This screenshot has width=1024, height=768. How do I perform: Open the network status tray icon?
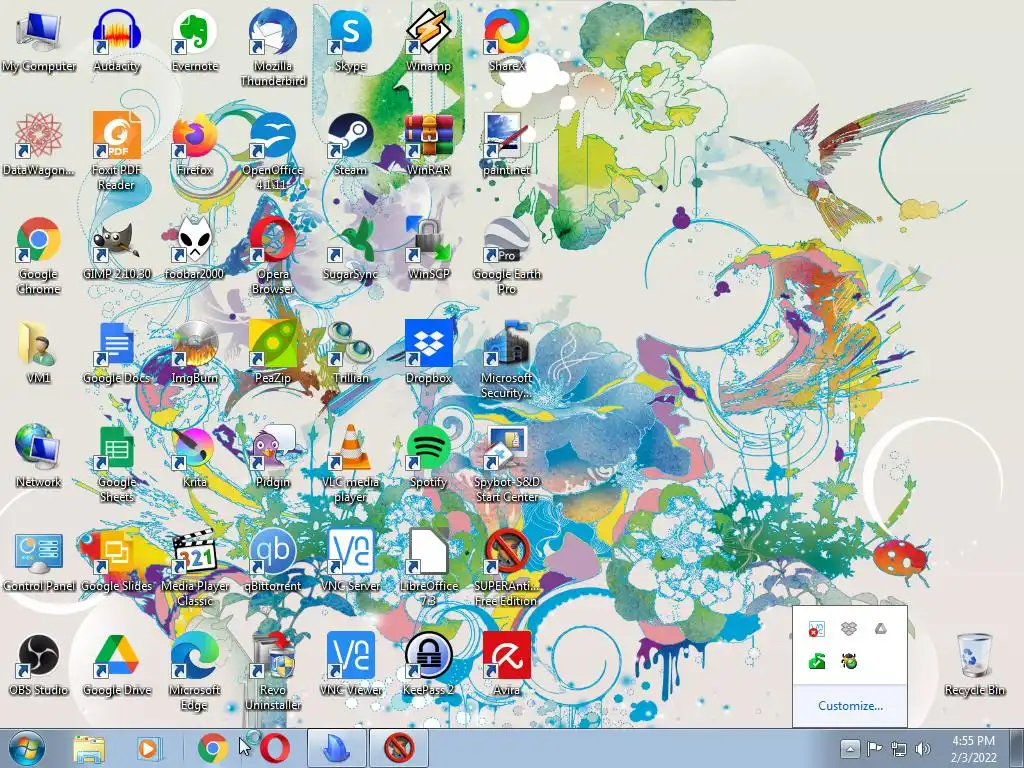pos(899,748)
